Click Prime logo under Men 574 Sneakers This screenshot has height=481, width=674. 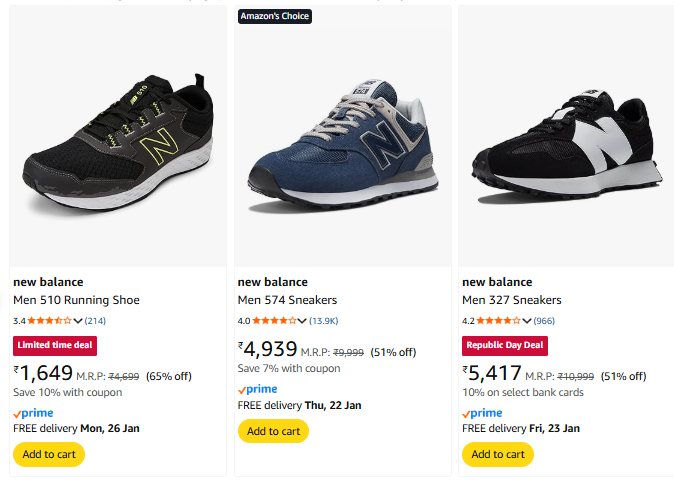tap(257, 389)
